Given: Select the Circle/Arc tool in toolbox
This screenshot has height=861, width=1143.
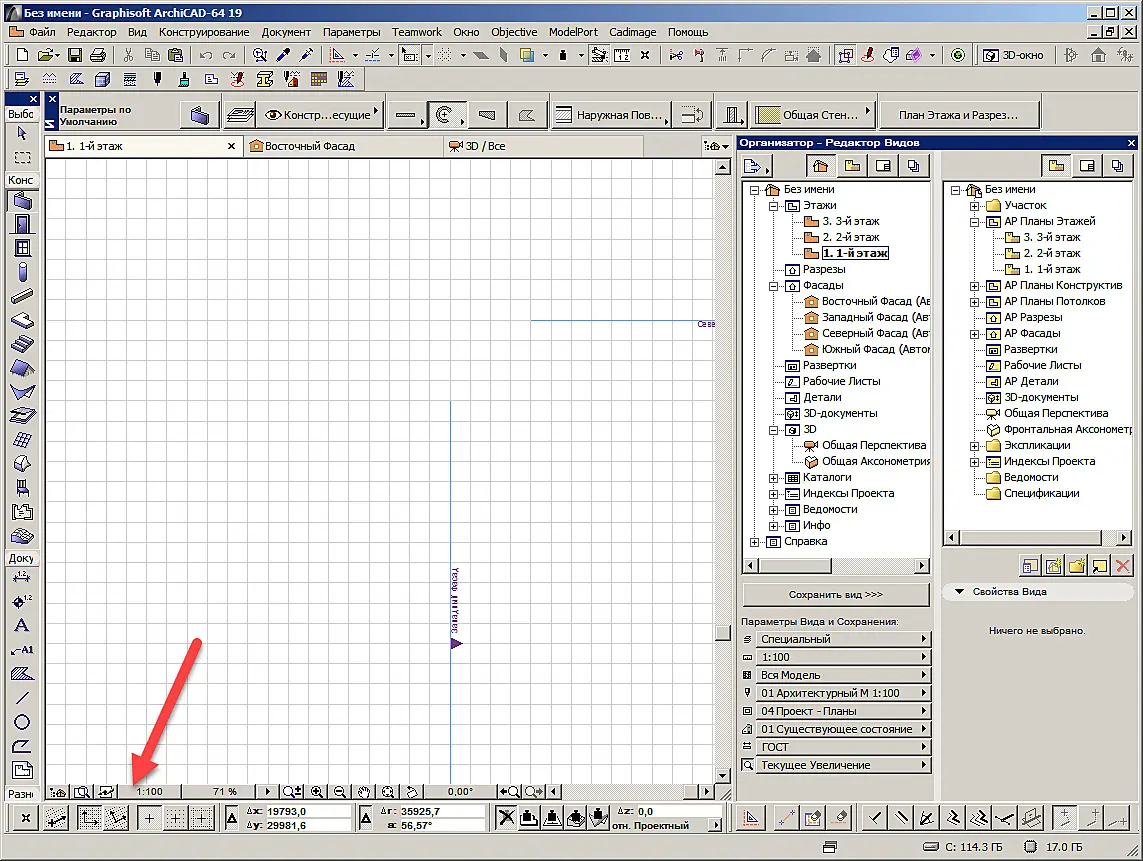Looking at the screenshot, I should point(22,722).
